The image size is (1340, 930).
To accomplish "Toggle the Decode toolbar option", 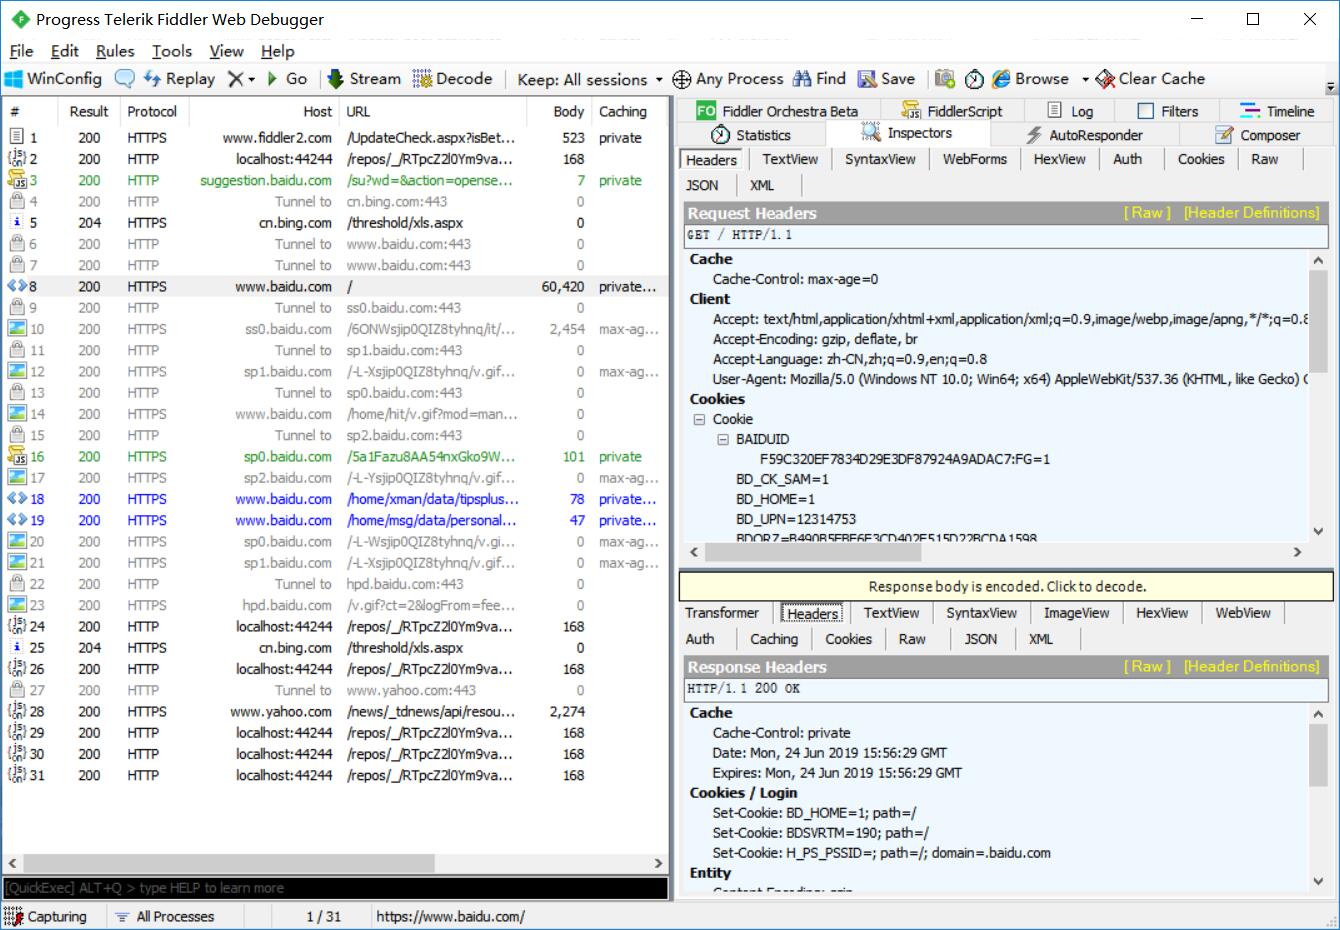I will (x=452, y=79).
